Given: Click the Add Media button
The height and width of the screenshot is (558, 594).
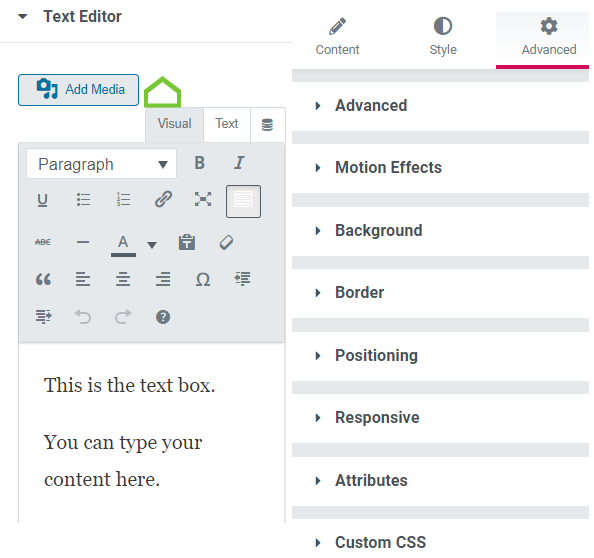Looking at the screenshot, I should [x=78, y=90].
